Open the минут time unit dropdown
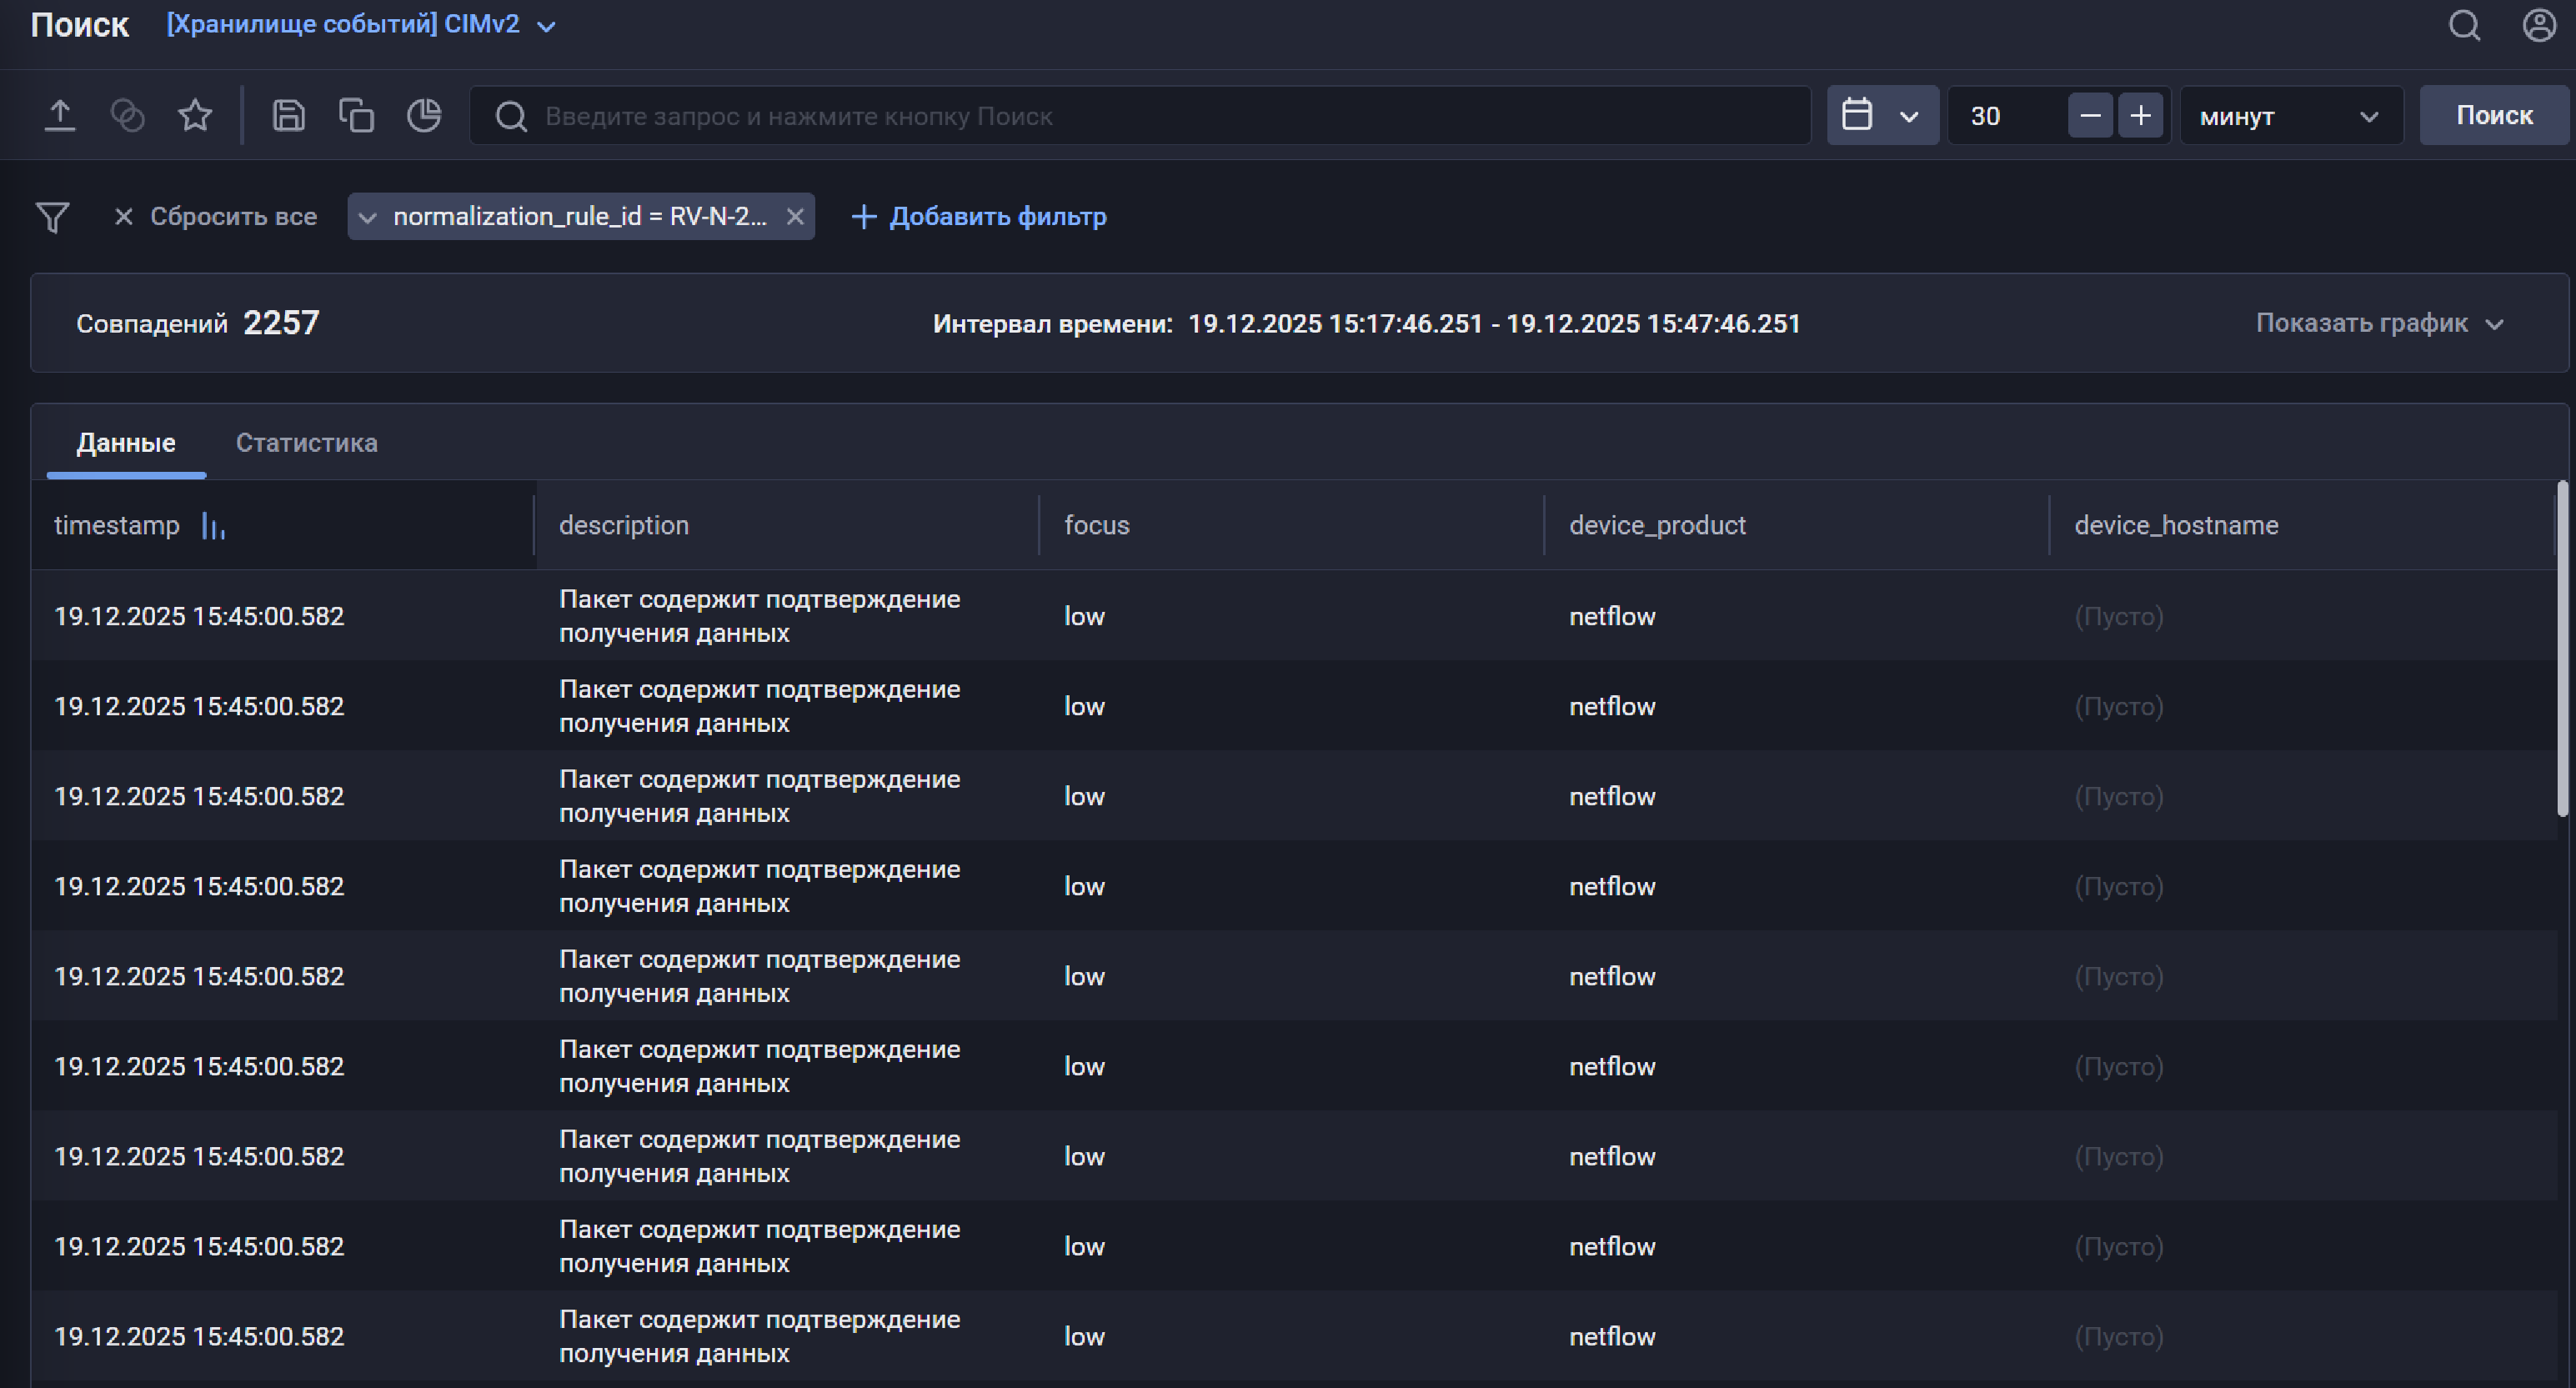2576x1388 pixels. pos(2290,115)
